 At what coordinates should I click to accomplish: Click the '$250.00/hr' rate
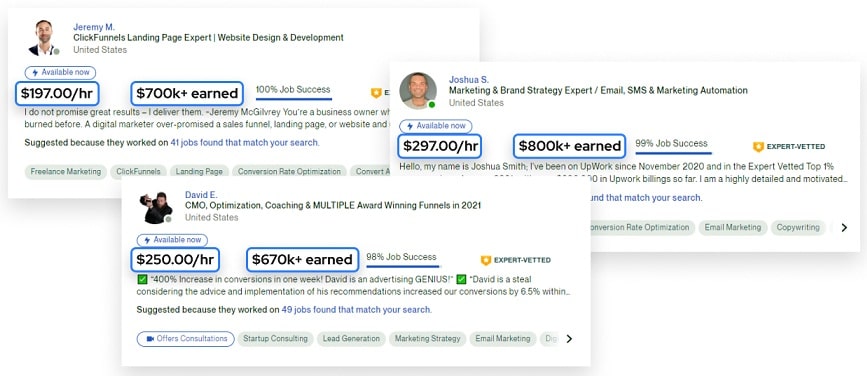(175, 259)
